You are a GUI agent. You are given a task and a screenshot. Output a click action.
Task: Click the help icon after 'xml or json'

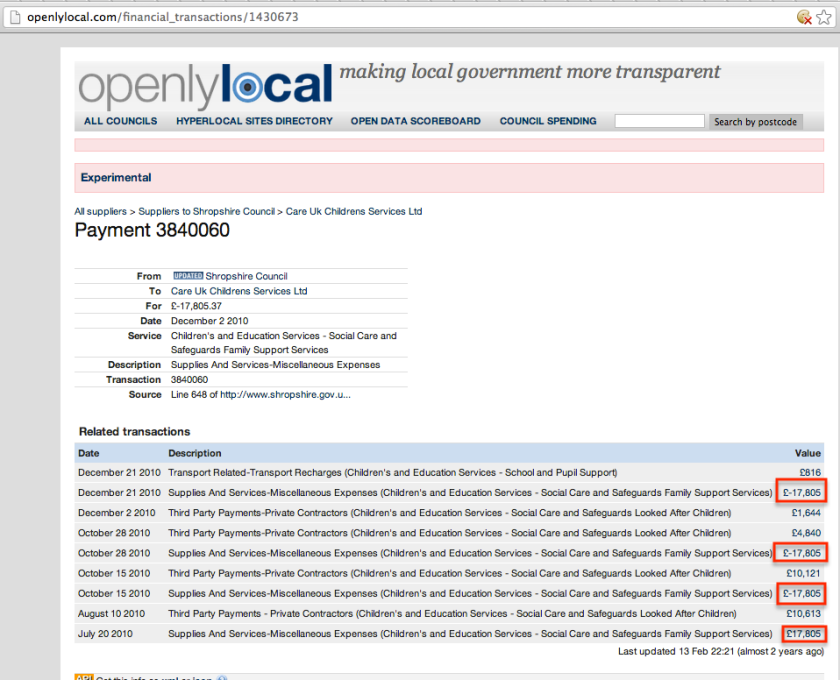pos(223,678)
